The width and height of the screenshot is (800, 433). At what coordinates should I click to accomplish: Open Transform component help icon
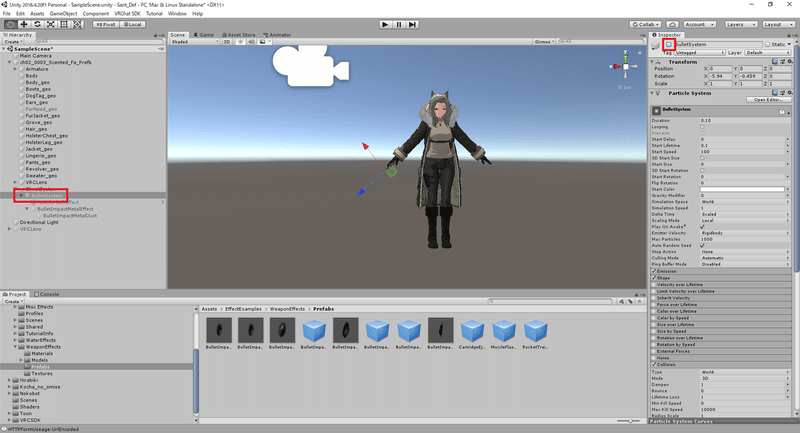pos(774,61)
